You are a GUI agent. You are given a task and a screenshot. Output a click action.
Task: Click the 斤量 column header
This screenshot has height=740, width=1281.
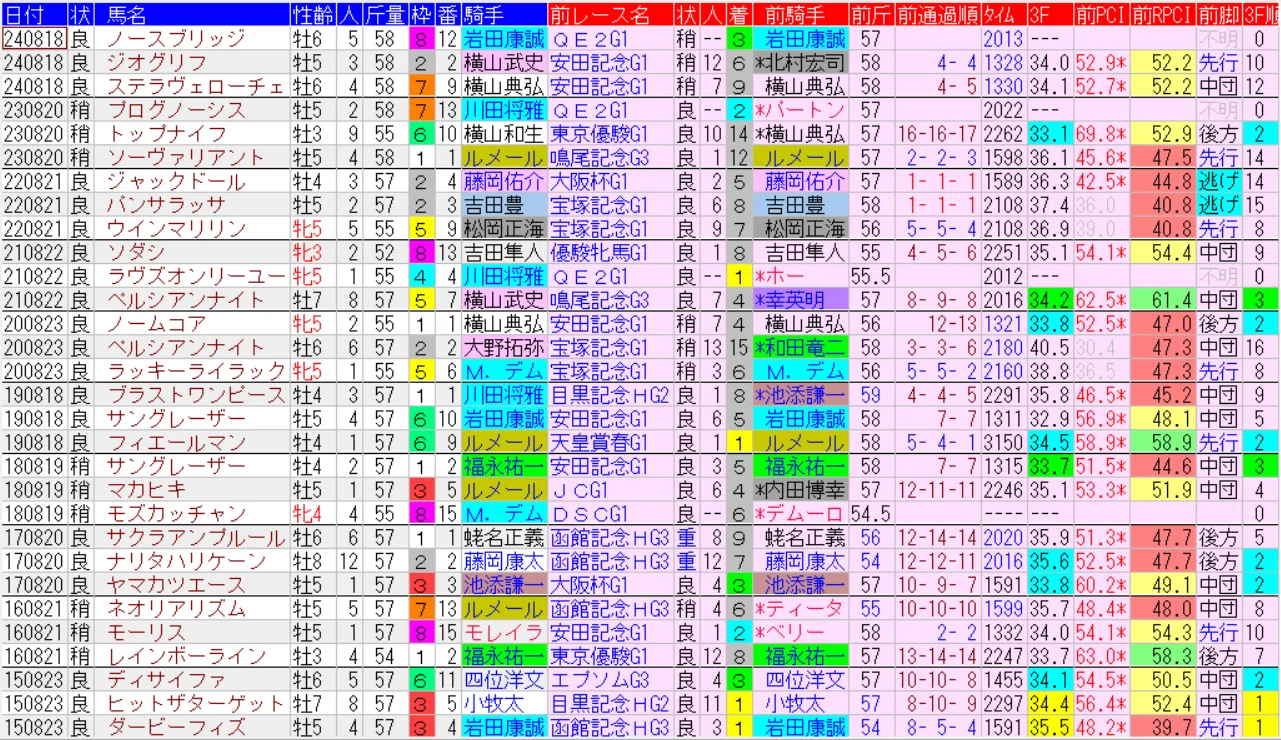coord(384,14)
